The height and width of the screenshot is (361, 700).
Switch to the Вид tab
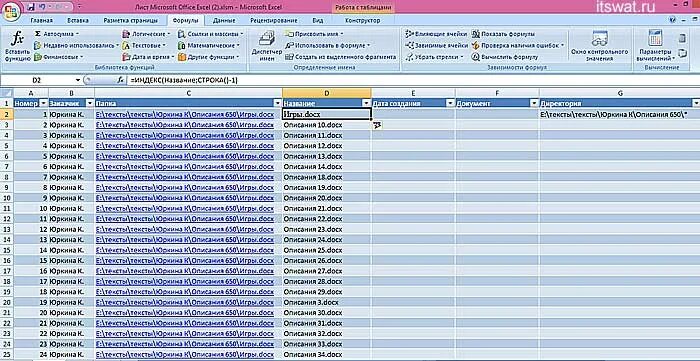pyautogui.click(x=318, y=21)
